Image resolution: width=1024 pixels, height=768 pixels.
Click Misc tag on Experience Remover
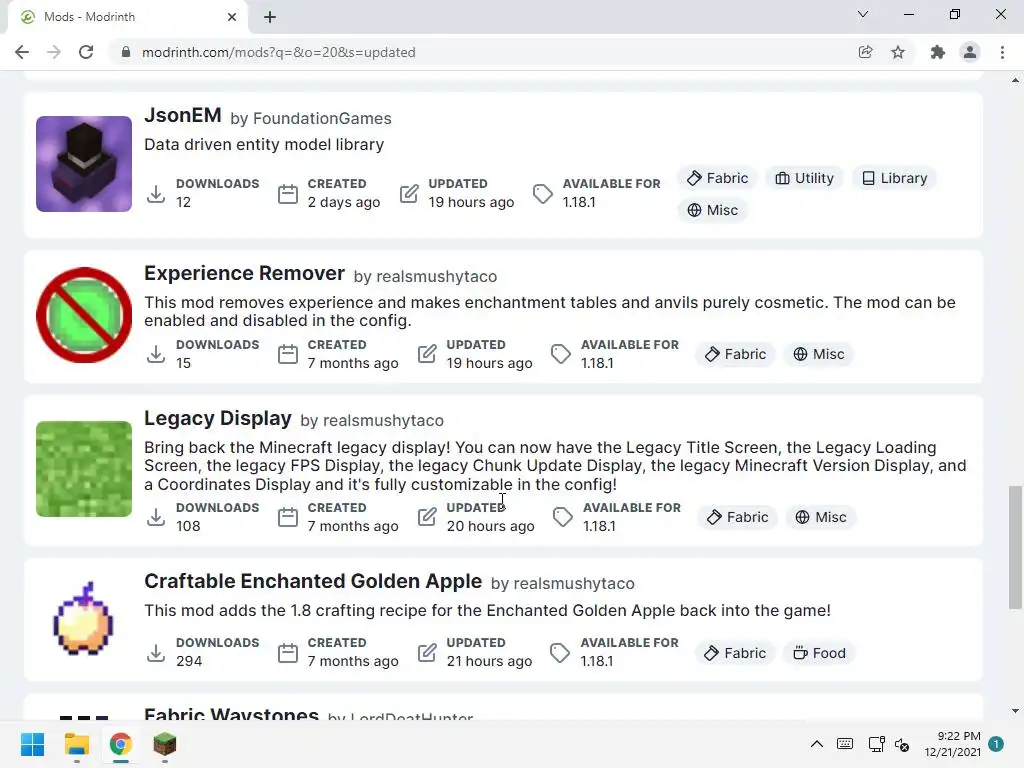tap(818, 354)
